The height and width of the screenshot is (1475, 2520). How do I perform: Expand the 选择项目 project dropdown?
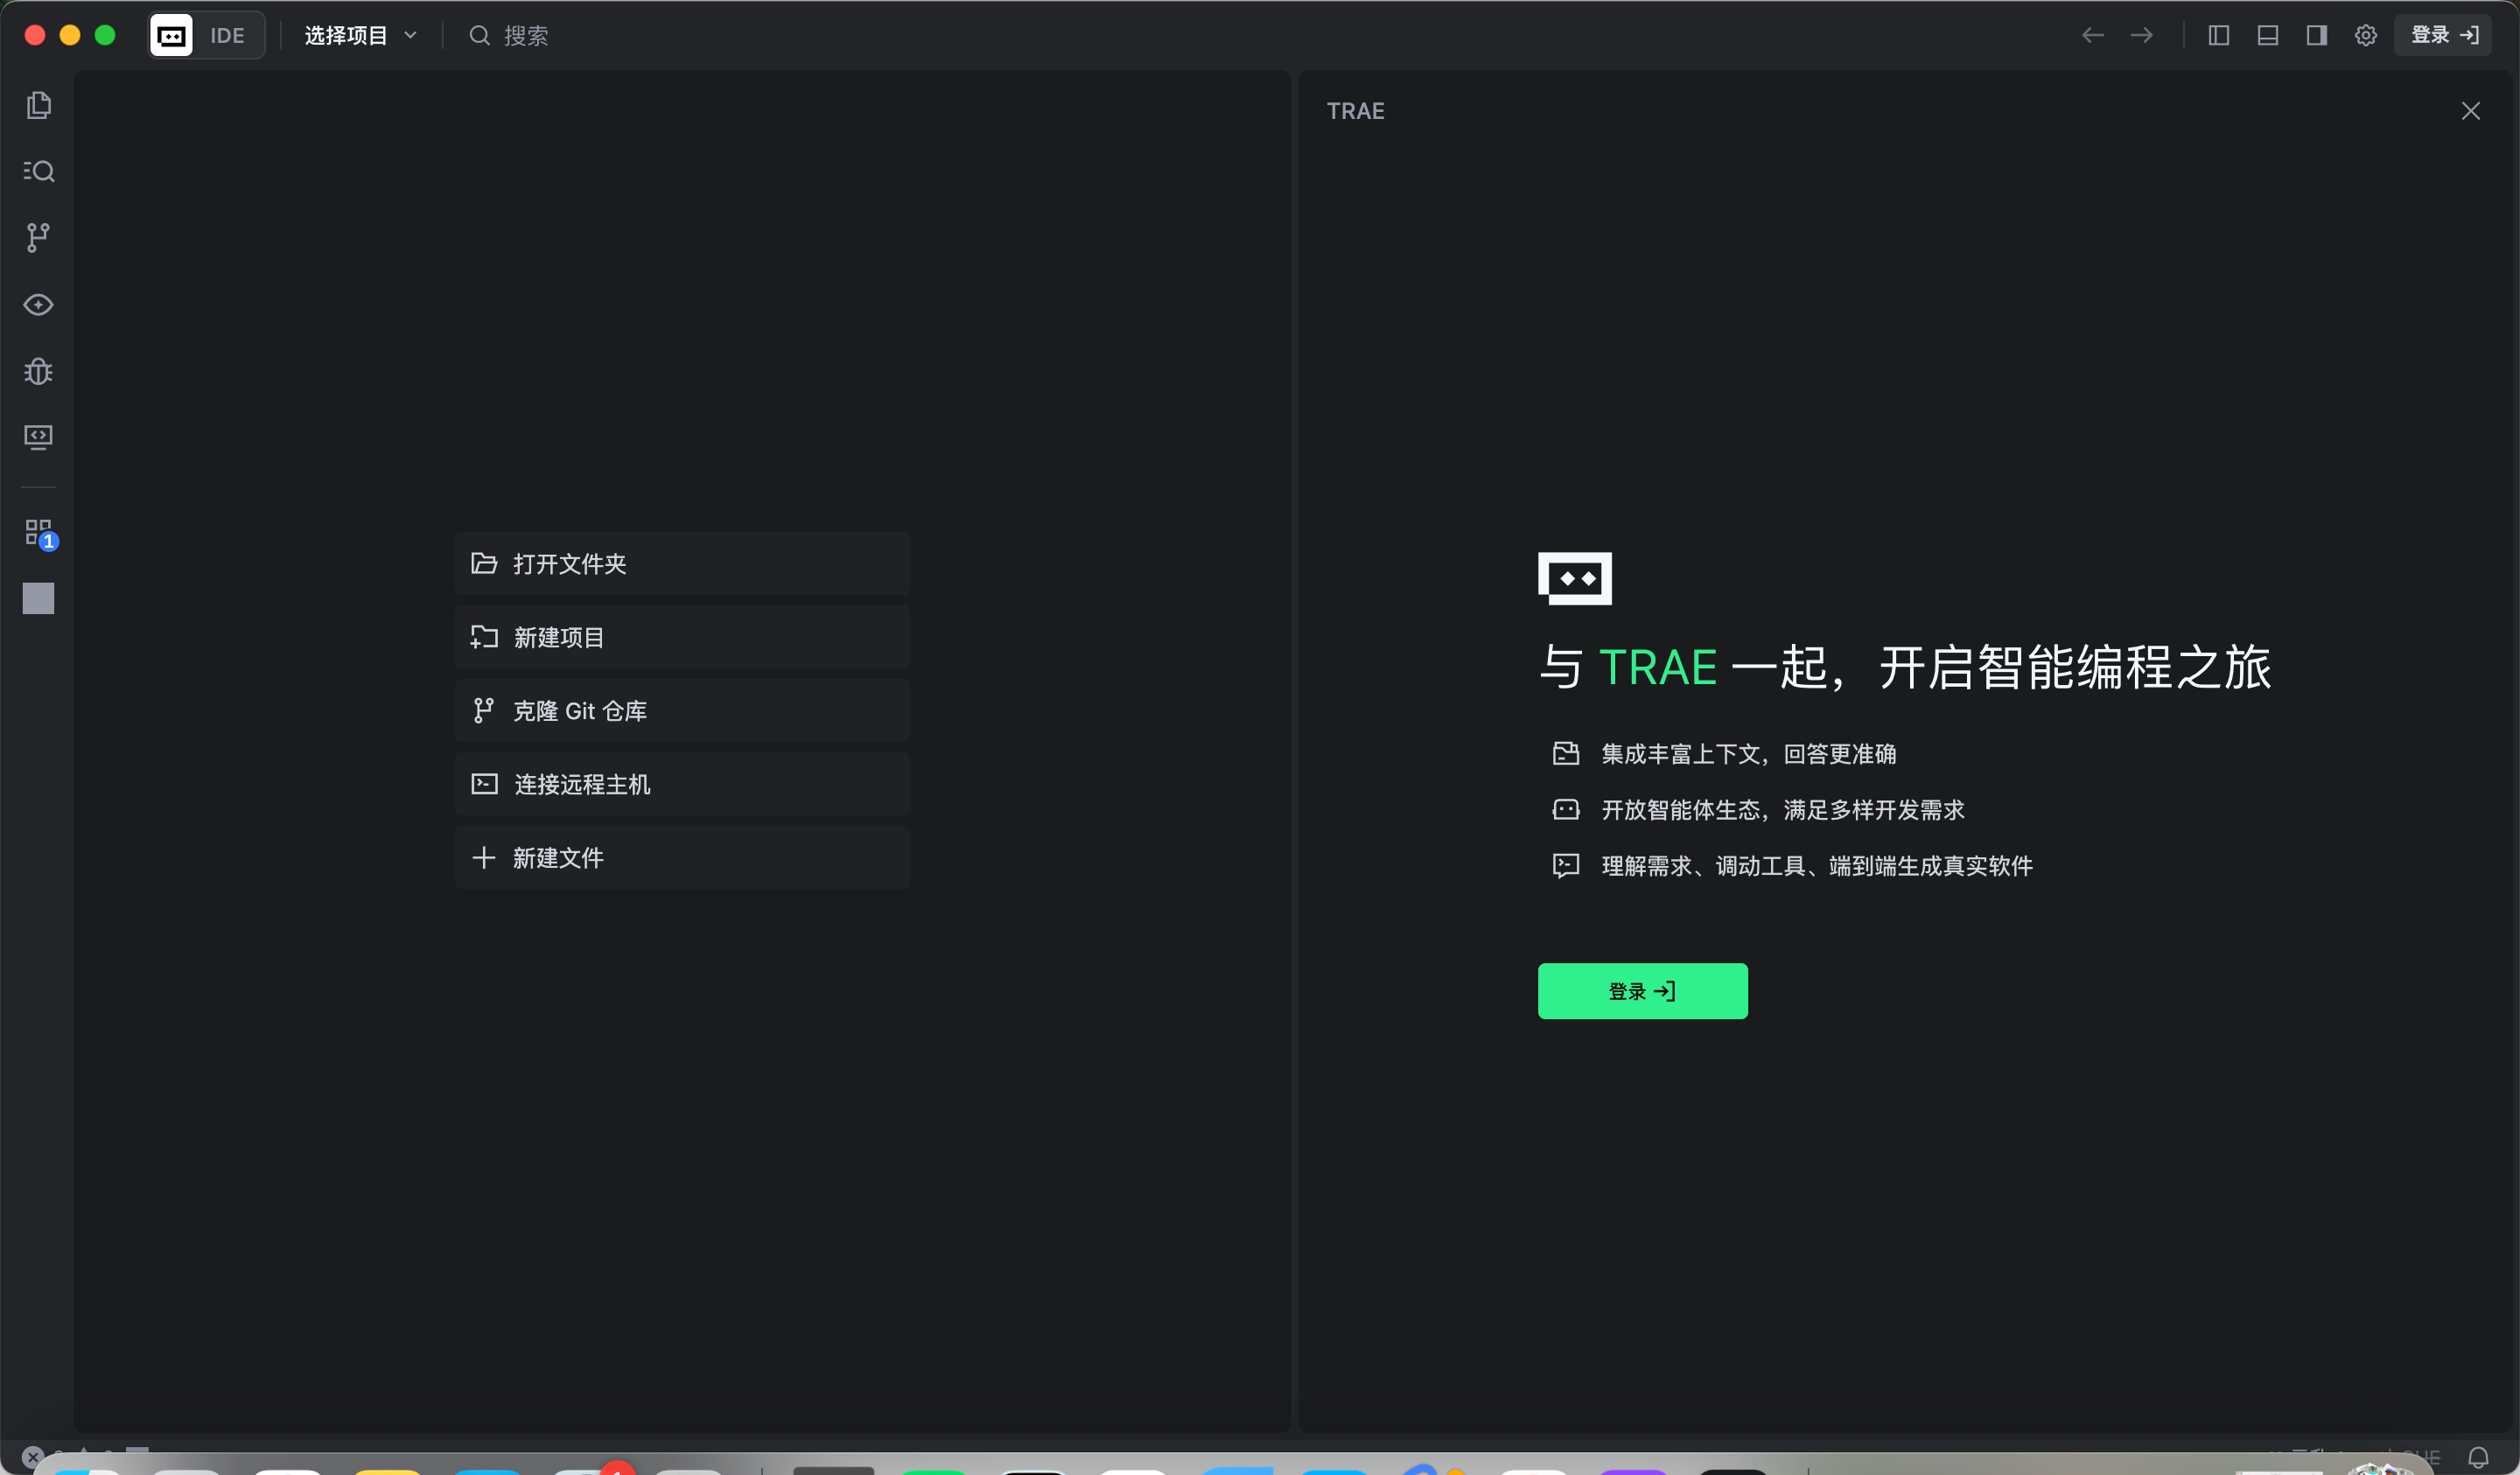tap(360, 35)
